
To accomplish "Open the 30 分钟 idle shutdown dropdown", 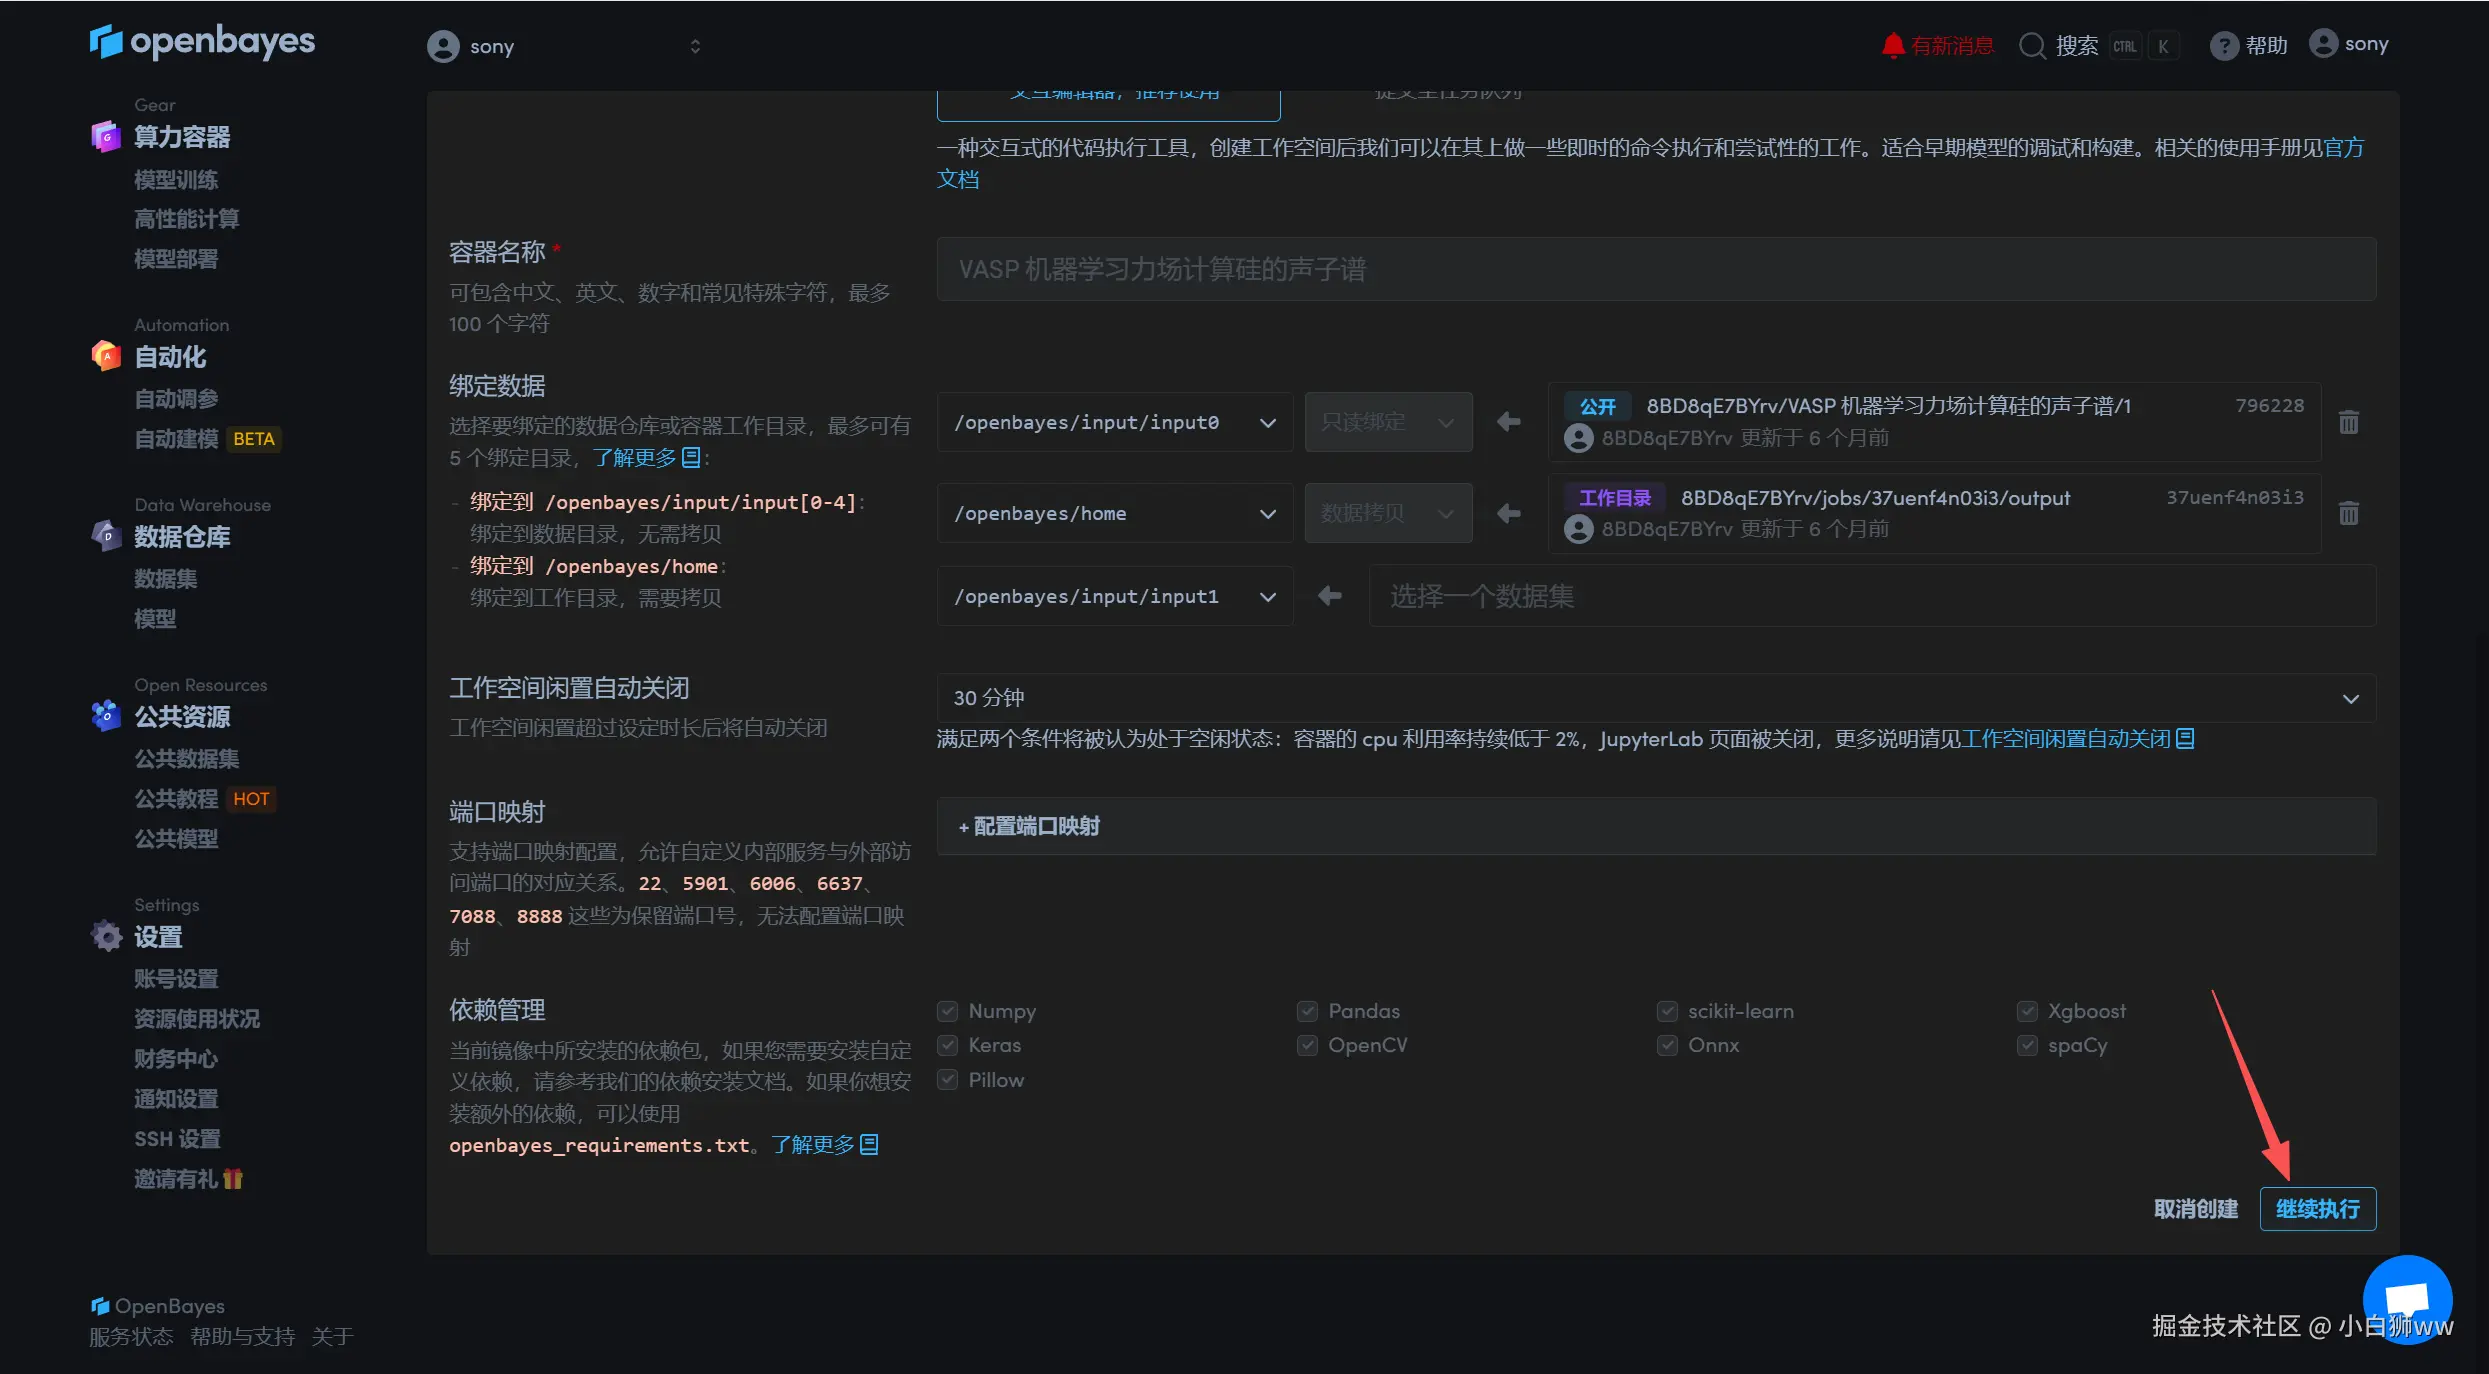I will pyautogui.click(x=1655, y=698).
